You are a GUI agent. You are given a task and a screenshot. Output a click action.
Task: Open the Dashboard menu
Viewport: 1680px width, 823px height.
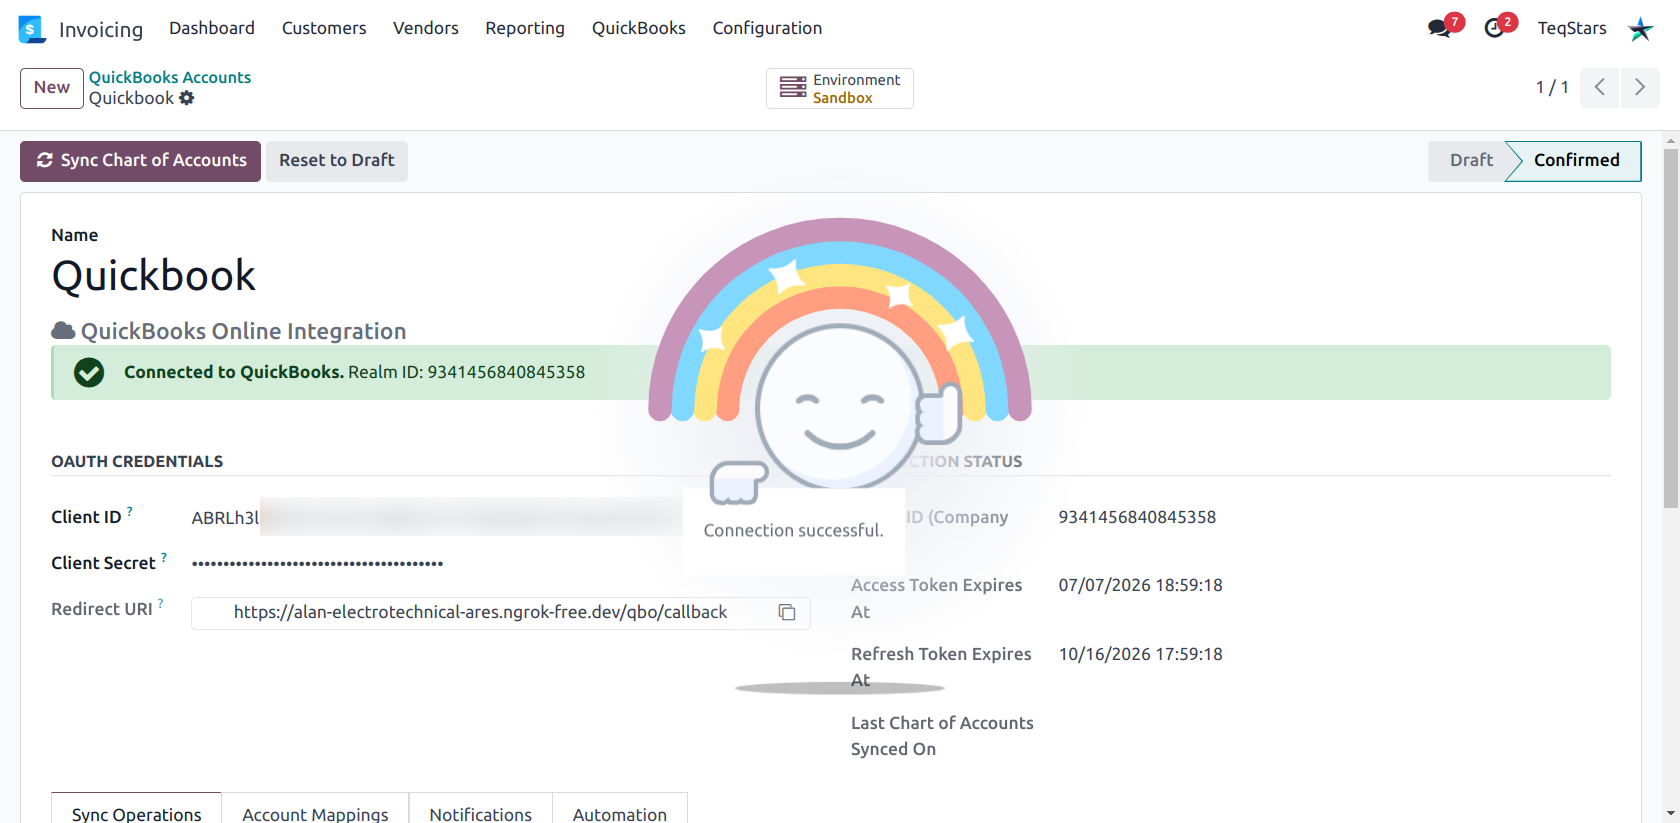click(x=212, y=28)
